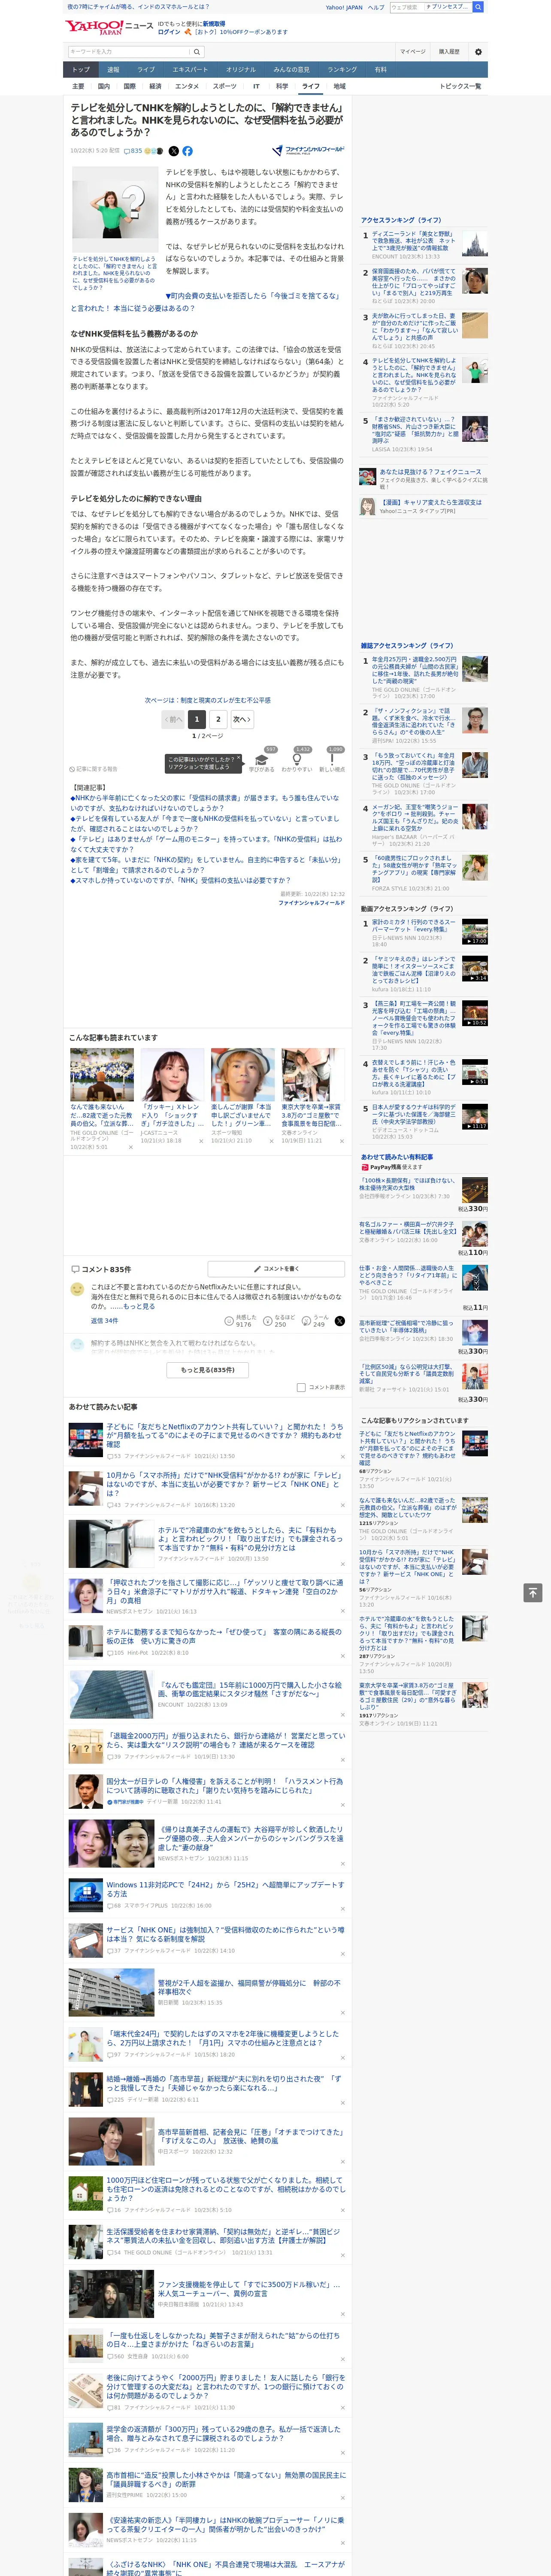Screen dimensions: 551x2576
Task: Play video 家計のミカタ 行列のできるスーパーマーケット
Action: tap(474, 932)
